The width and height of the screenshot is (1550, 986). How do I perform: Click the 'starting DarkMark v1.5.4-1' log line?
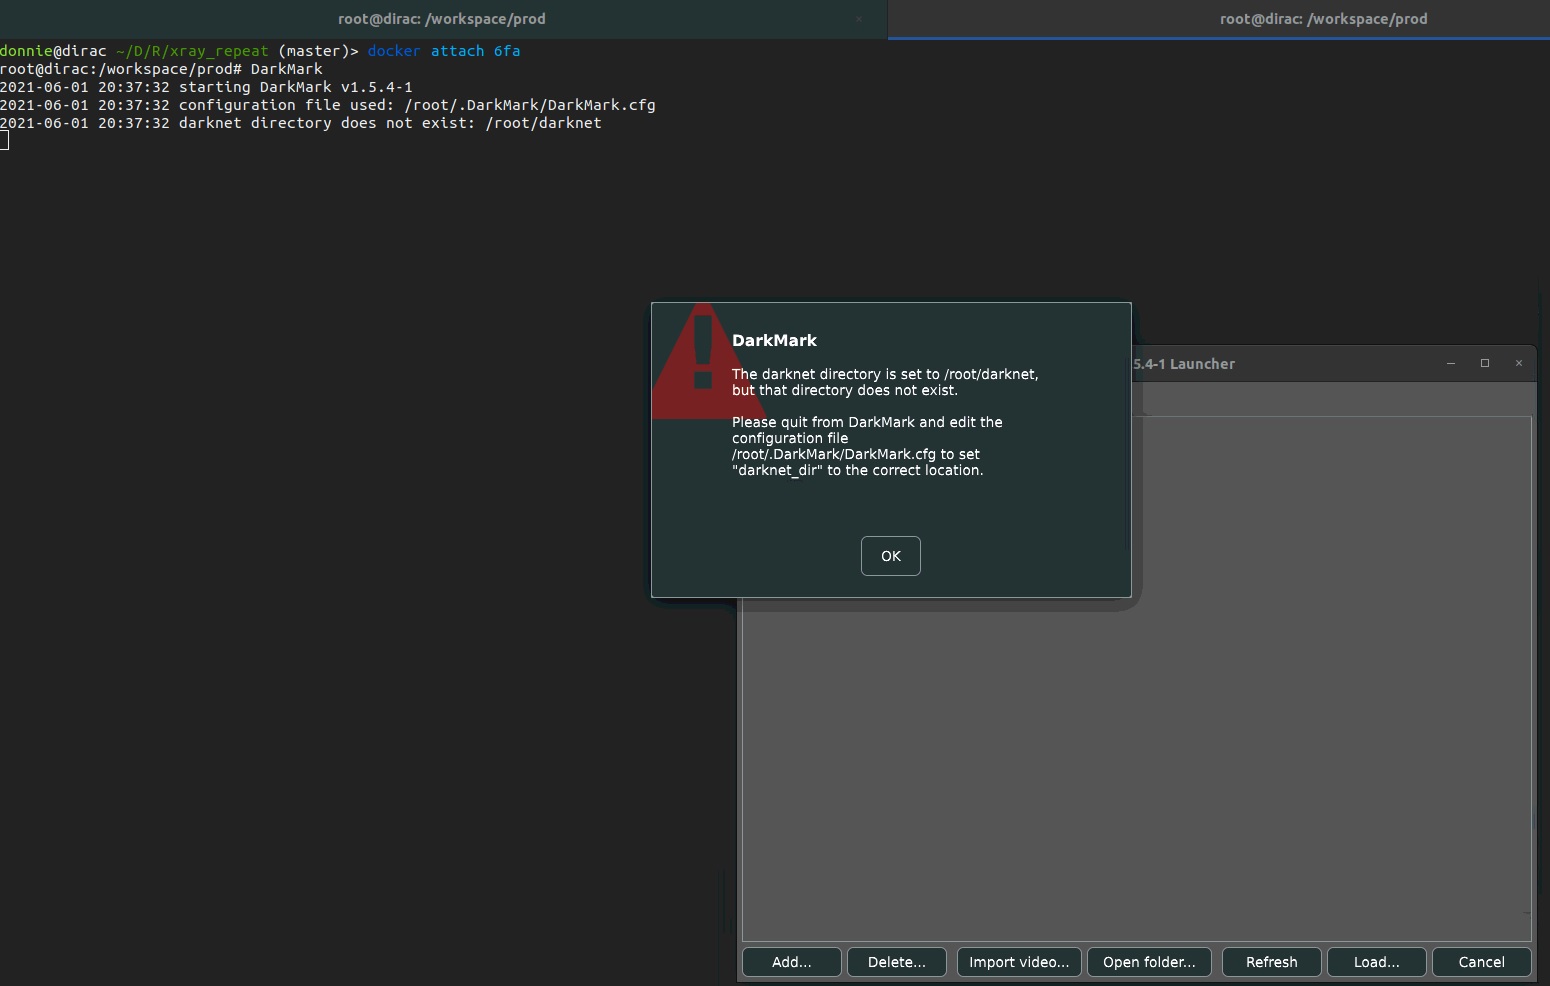[206, 87]
